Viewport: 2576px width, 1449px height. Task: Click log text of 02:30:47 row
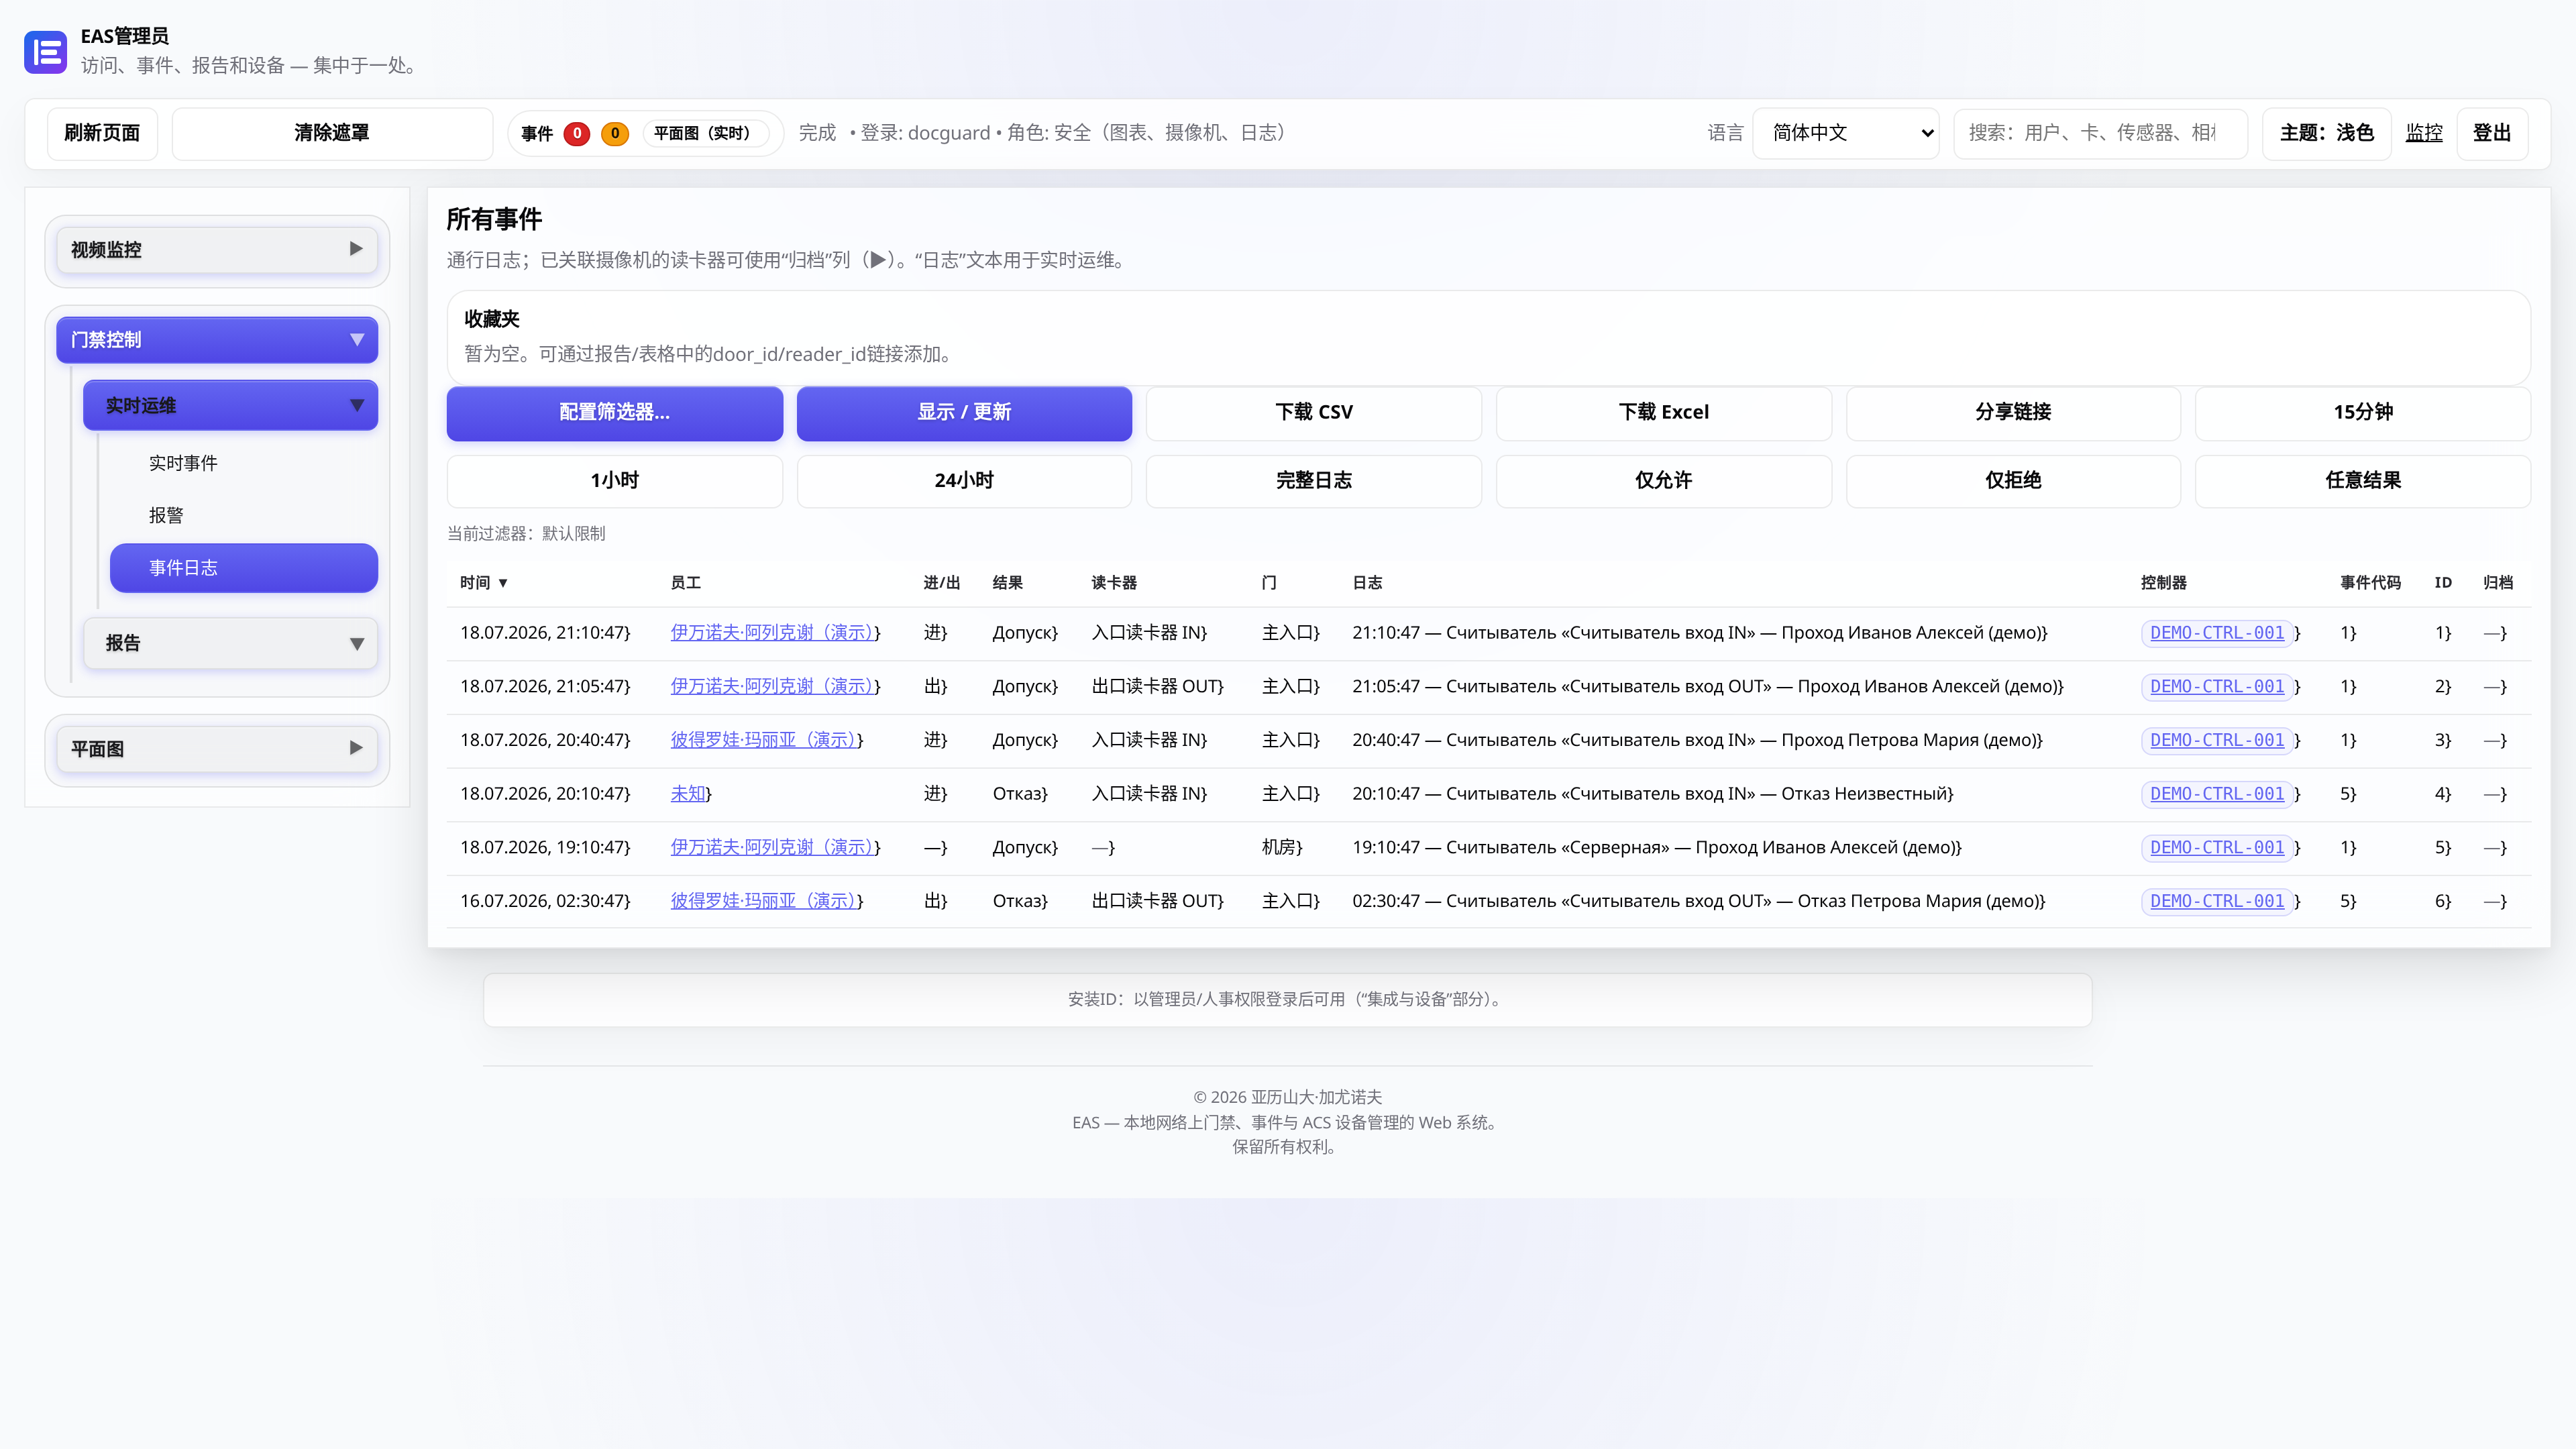1699,901
